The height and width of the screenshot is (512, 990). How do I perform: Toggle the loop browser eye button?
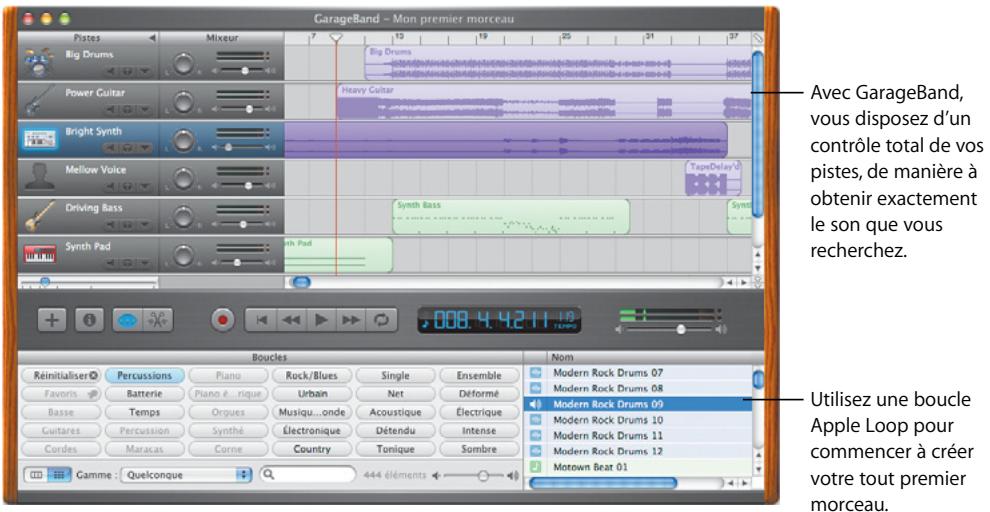(127, 320)
